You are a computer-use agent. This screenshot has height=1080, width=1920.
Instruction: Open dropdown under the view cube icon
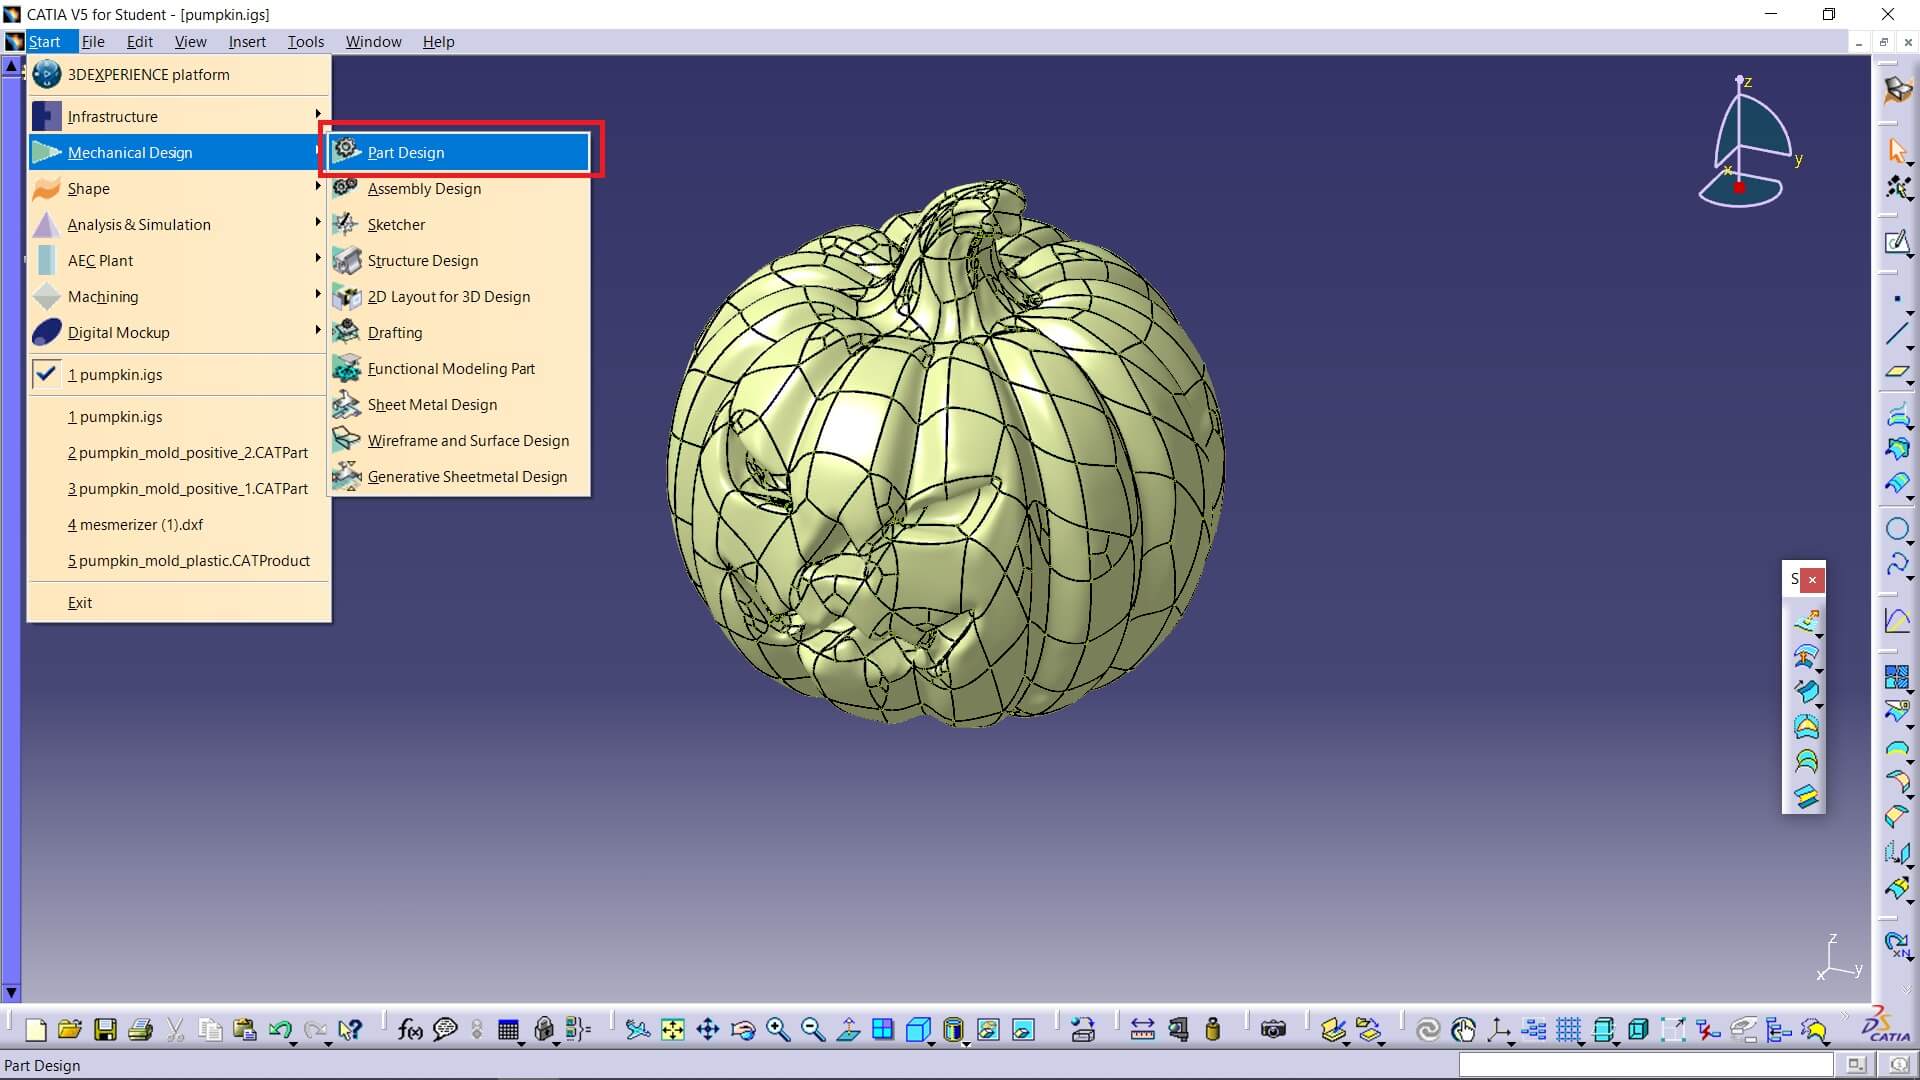(931, 1043)
